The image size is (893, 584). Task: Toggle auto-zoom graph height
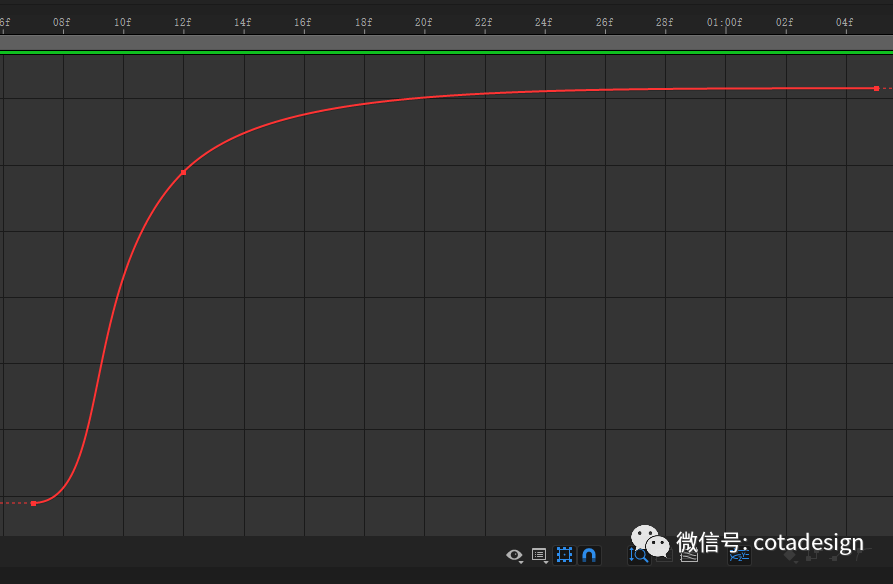click(x=639, y=555)
